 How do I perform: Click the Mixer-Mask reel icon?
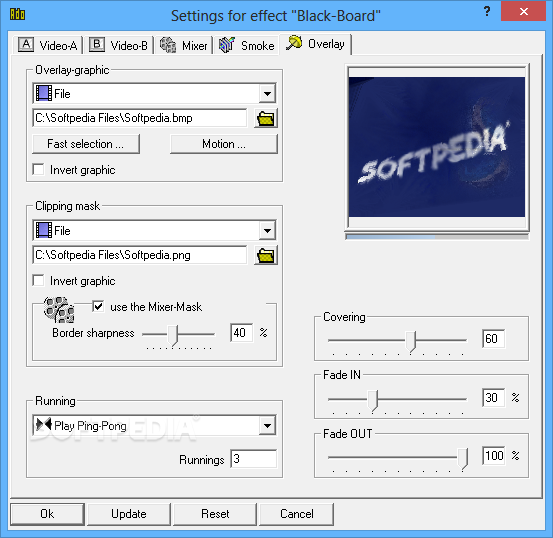point(59,310)
